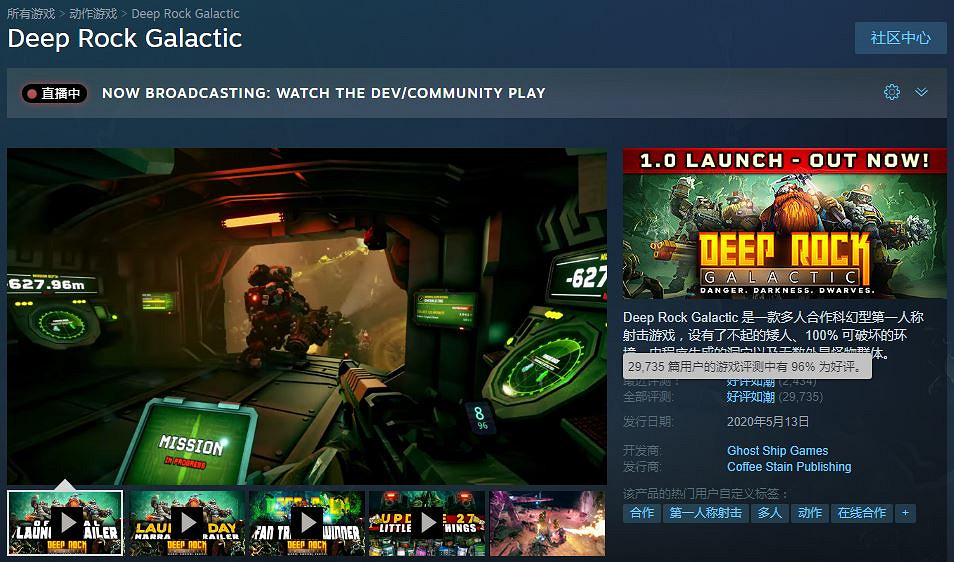Screen dimensions: 954x562
Task: Go to 所有游戏 breadcrumb
Action: pos(31,14)
